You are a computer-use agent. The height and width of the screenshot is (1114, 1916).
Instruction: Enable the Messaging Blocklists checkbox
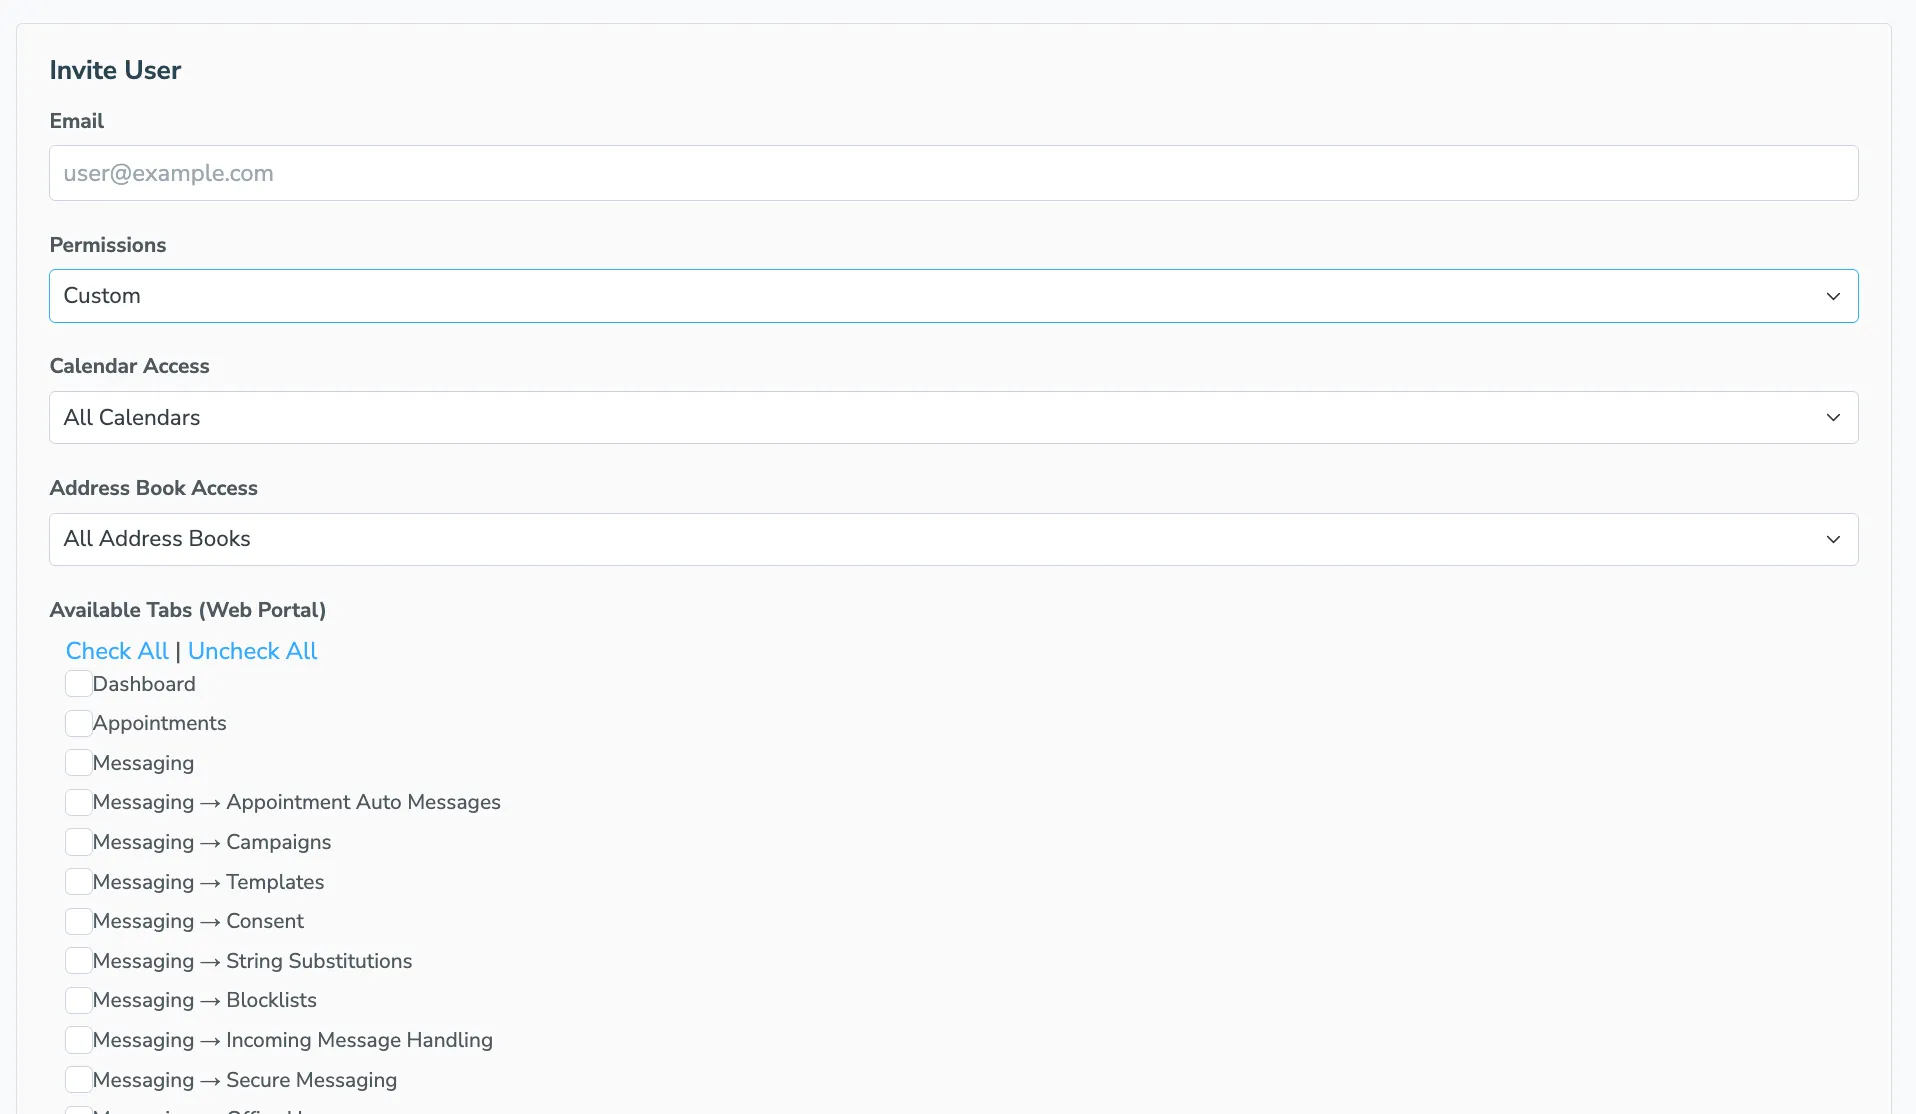pyautogui.click(x=78, y=1000)
